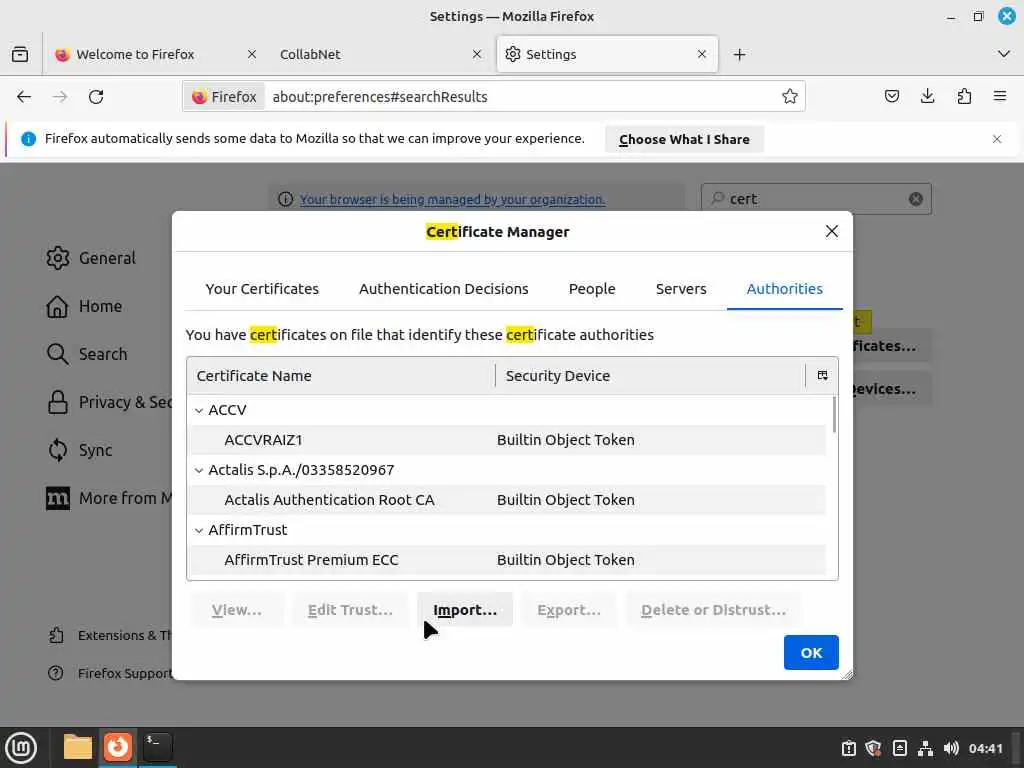Go back using the back arrow

tap(24, 97)
